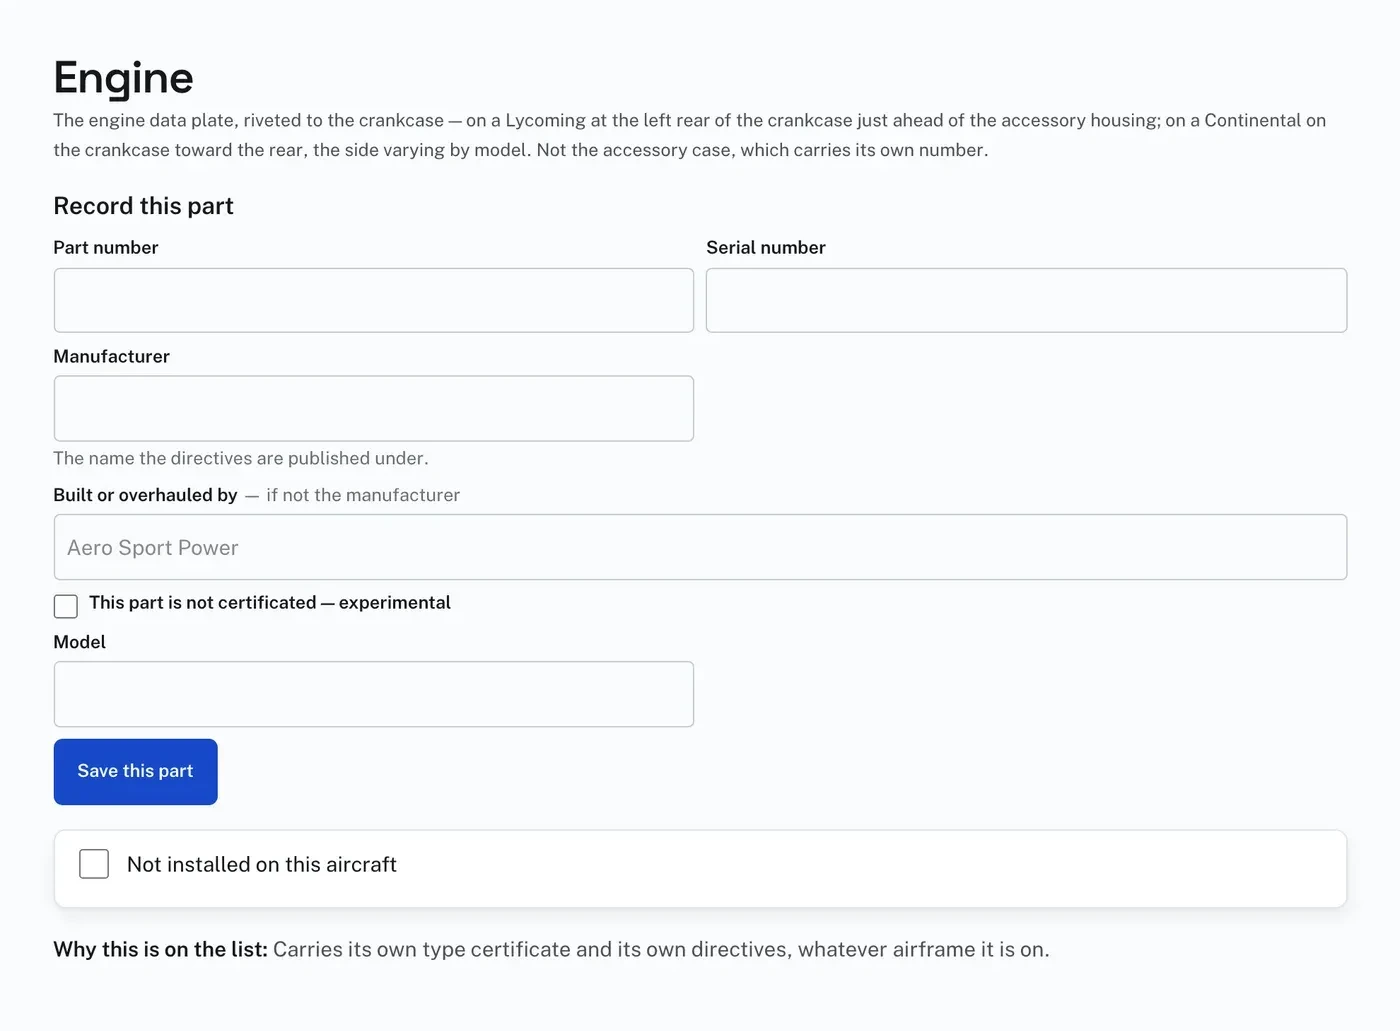Viewport: 1400px width, 1031px height.
Task: Focus the Serial number text box
Action: tap(1026, 300)
